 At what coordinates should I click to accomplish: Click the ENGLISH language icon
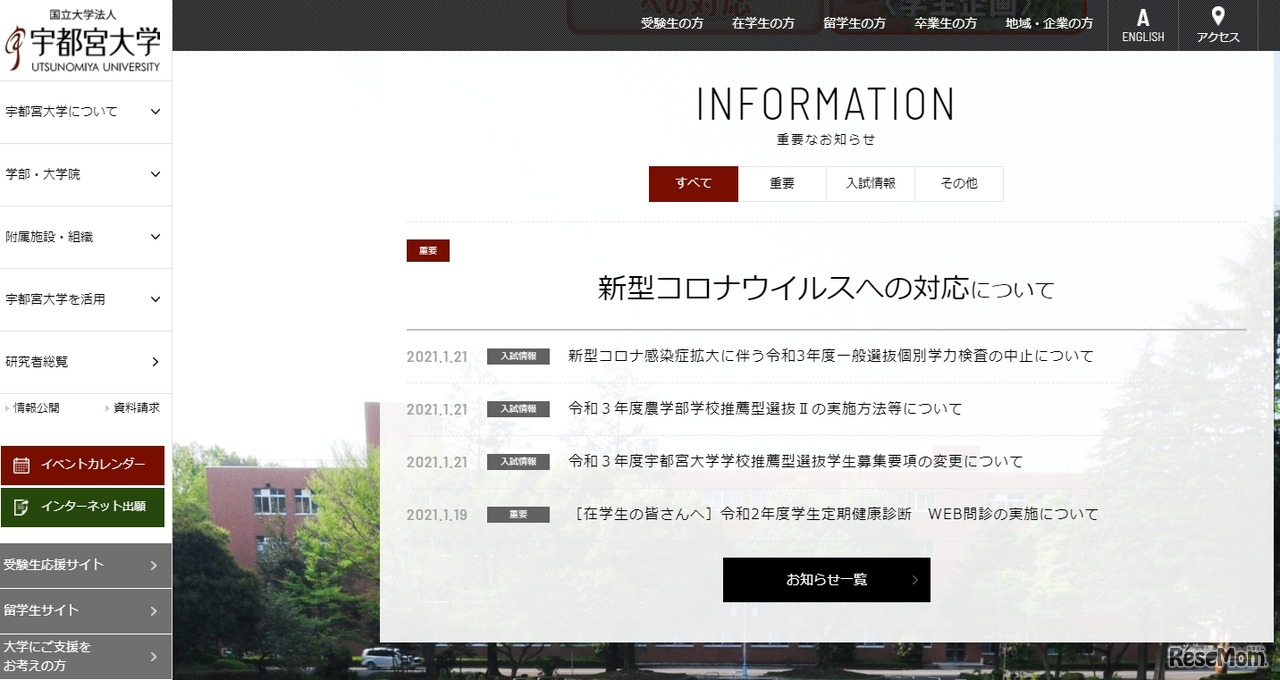point(1142,17)
